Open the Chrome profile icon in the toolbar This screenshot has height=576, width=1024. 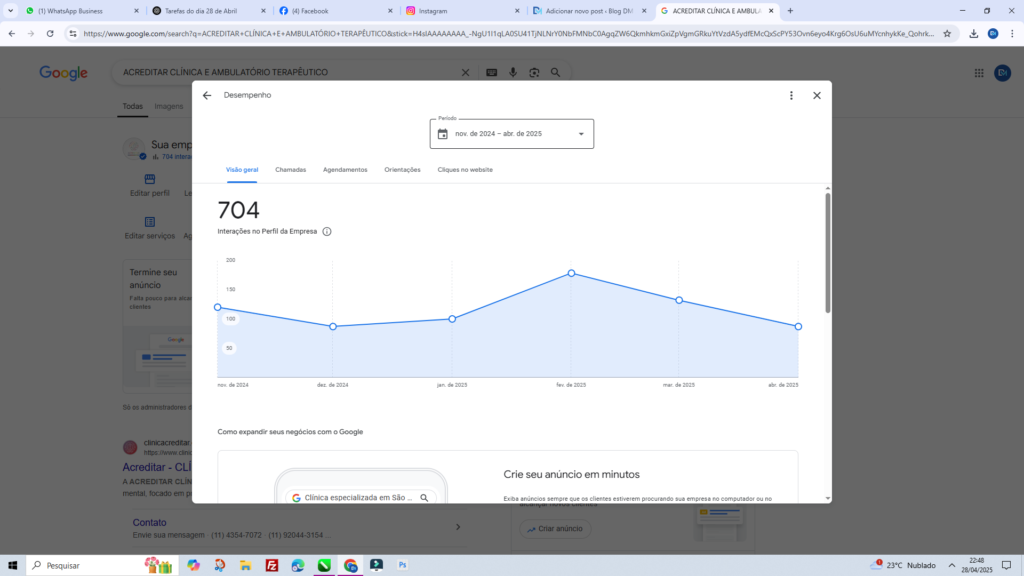pyautogui.click(x=993, y=34)
